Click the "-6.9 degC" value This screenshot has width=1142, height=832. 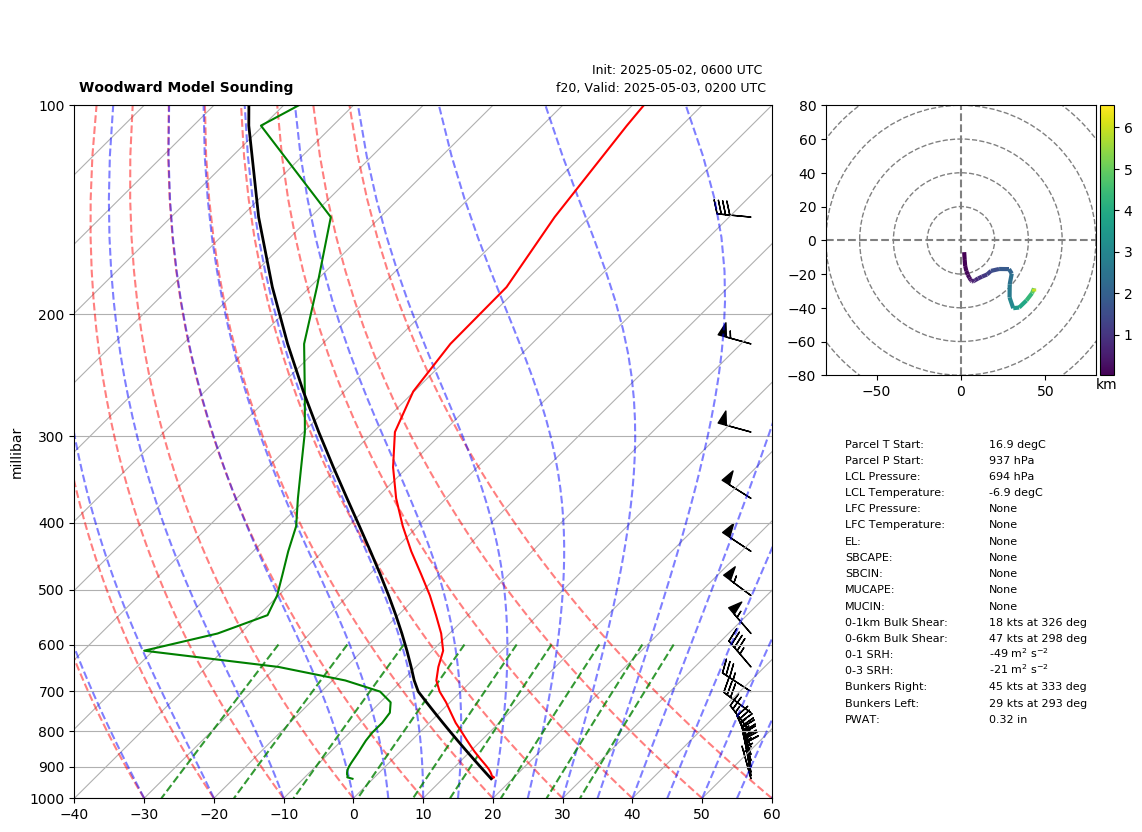[1015, 492]
